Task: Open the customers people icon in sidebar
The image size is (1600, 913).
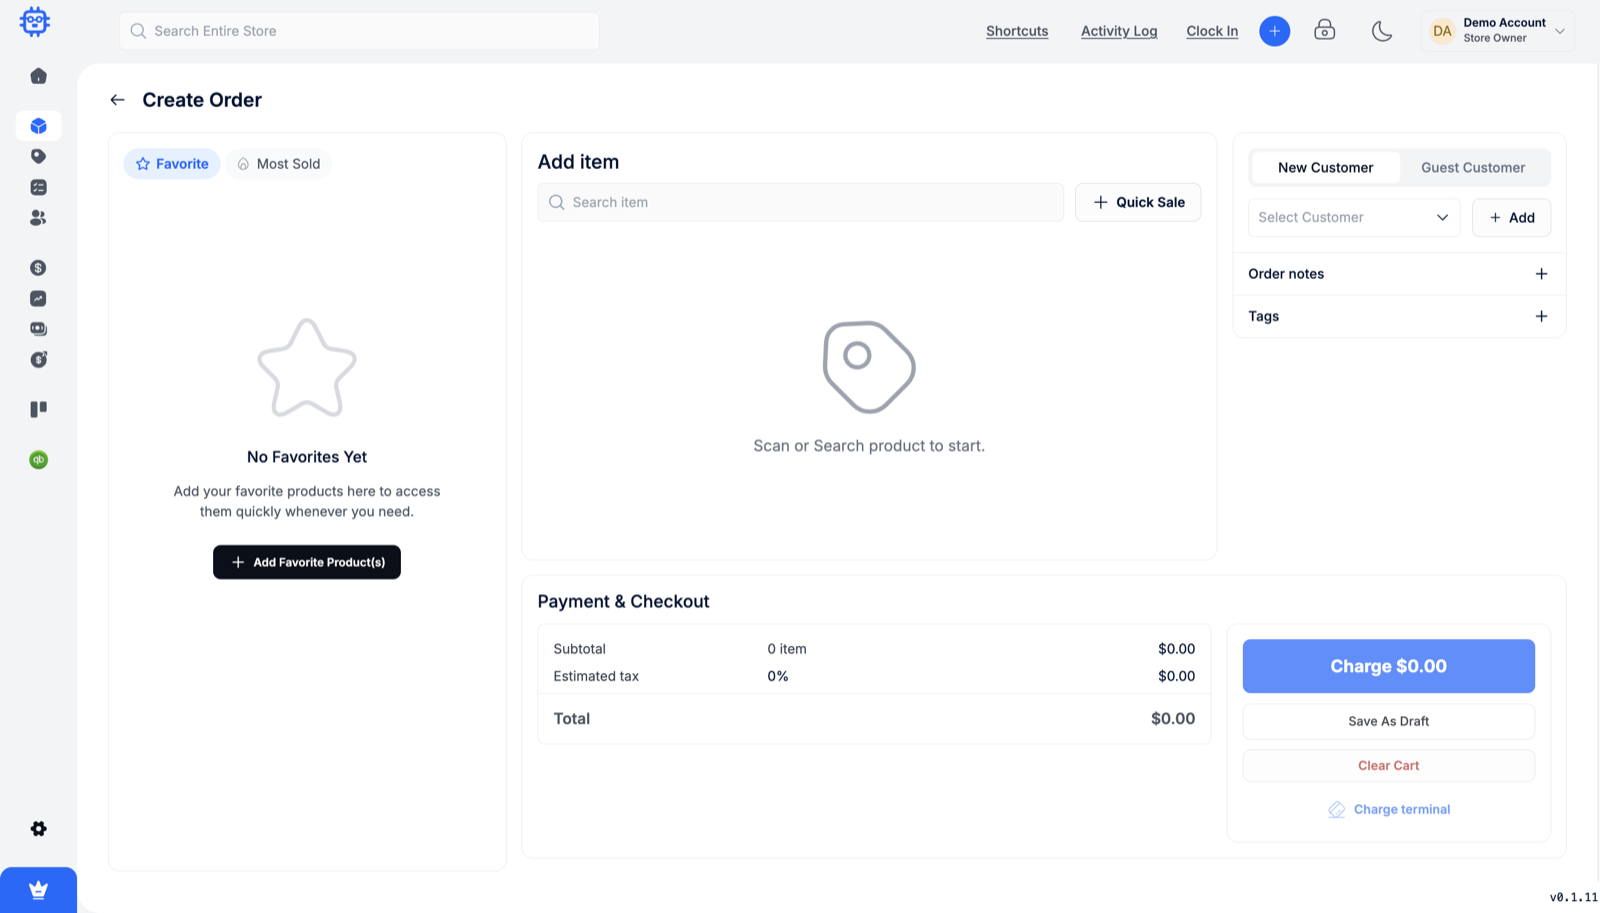Action: click(x=38, y=217)
